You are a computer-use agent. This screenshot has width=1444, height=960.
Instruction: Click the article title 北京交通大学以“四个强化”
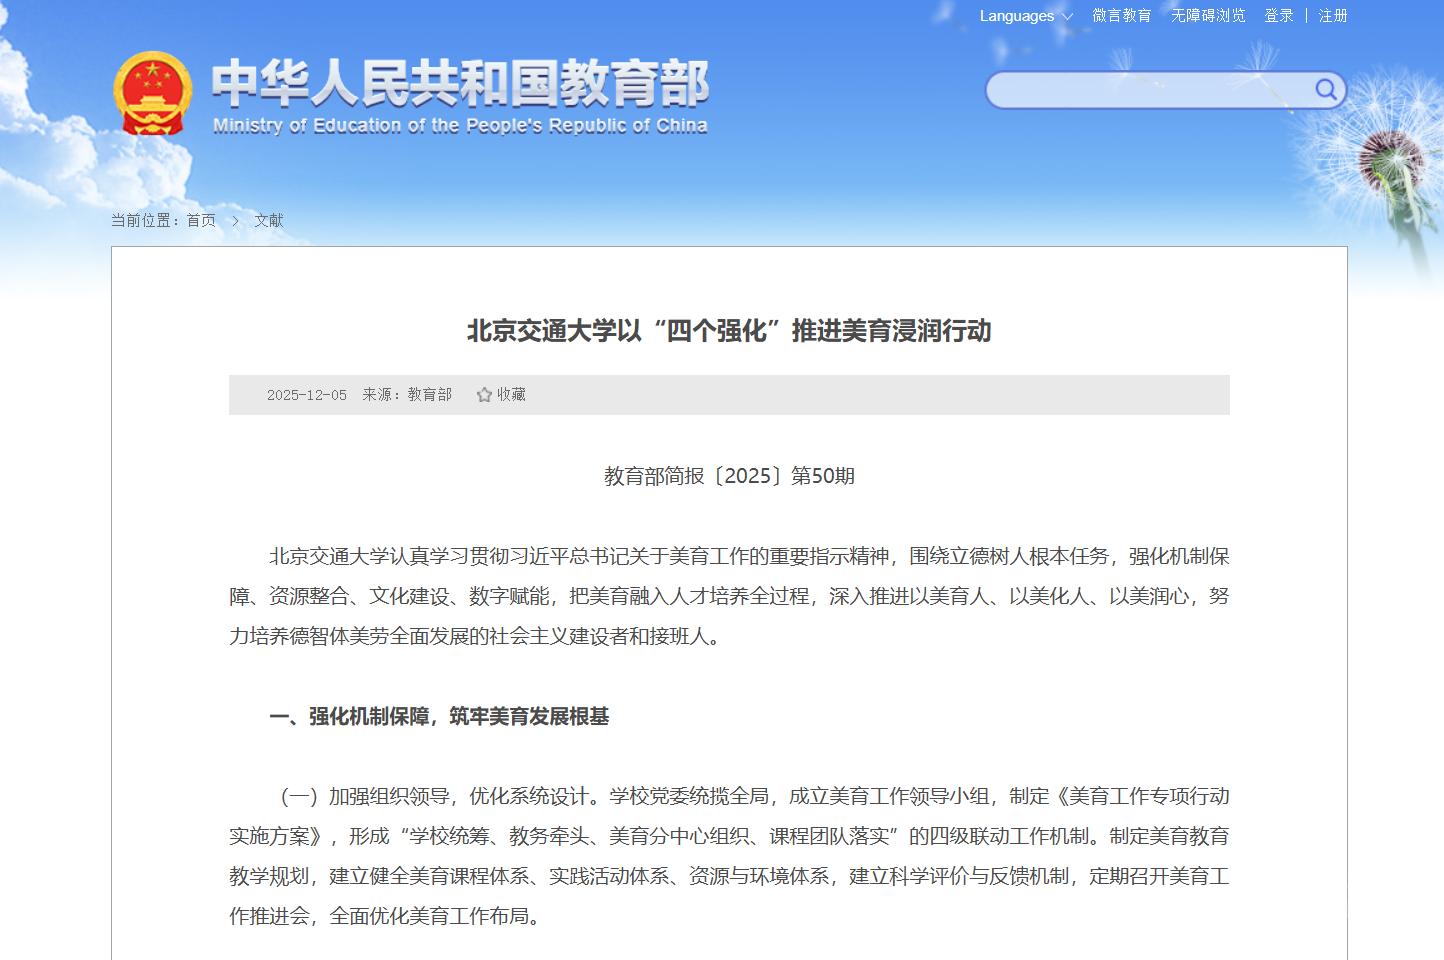(x=729, y=331)
